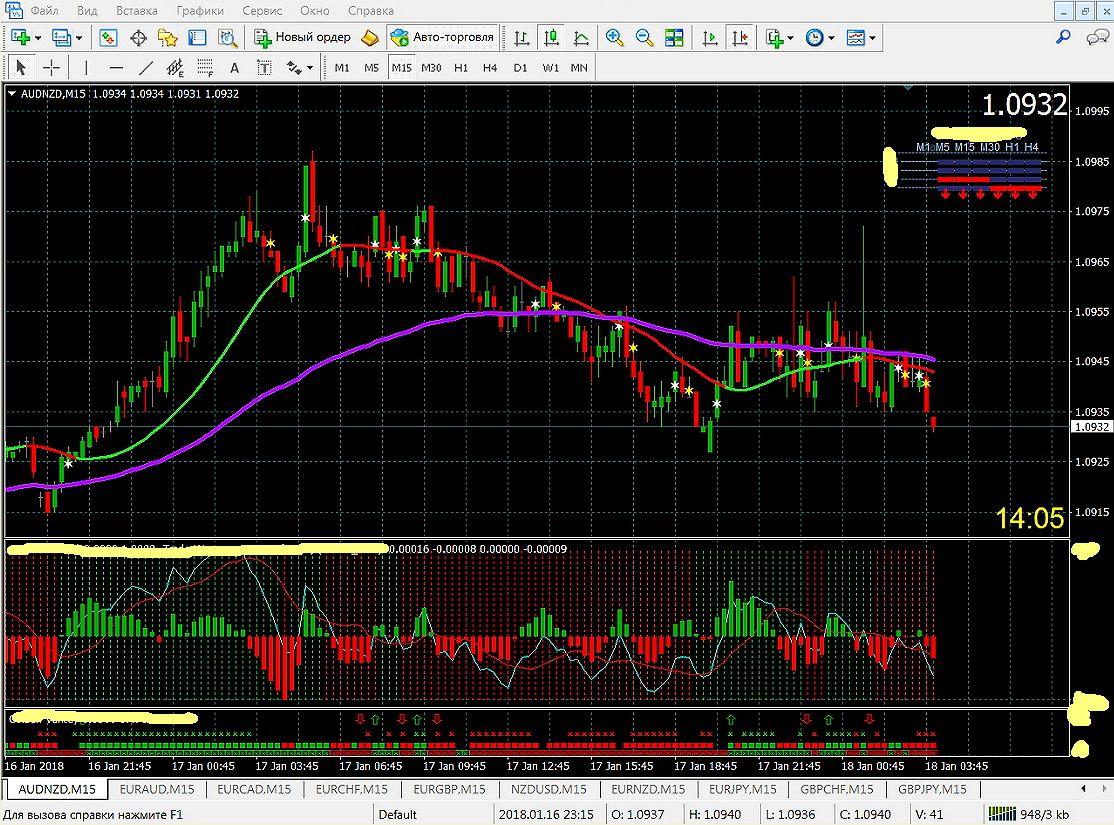Zoom in on the chart
Image resolution: width=1114 pixels, height=825 pixels.
click(x=615, y=38)
